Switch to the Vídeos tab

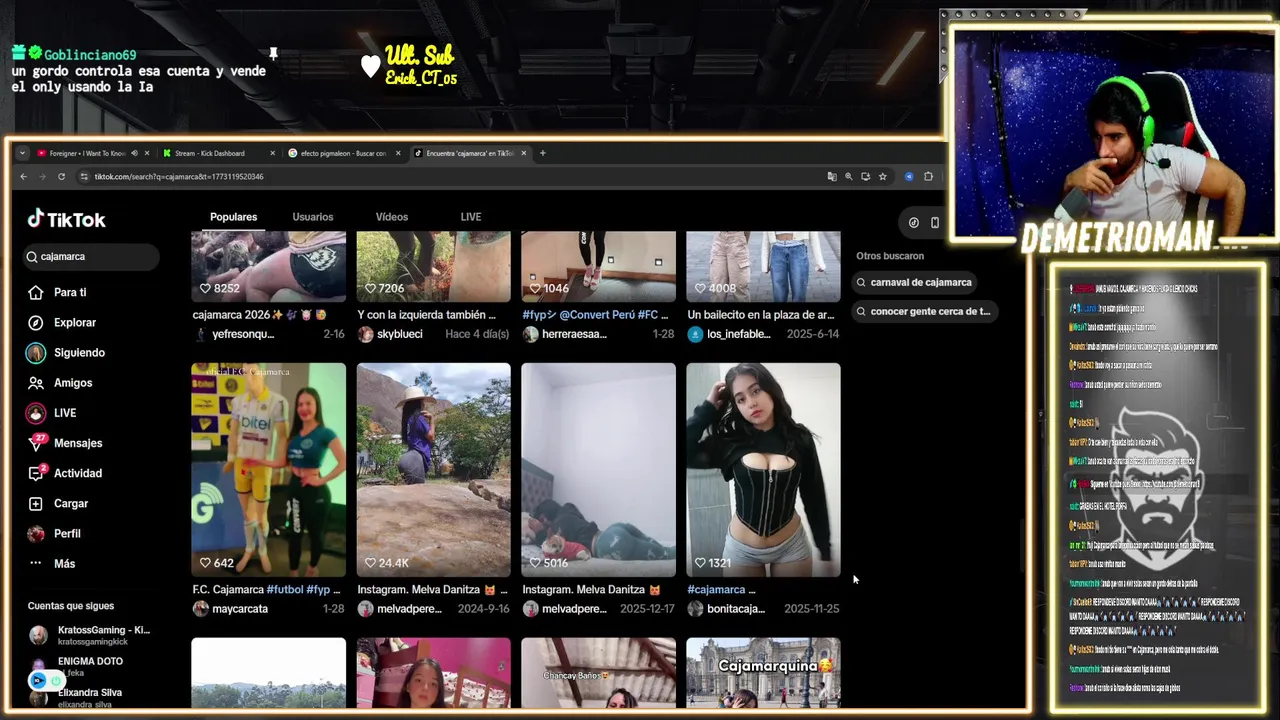[392, 217]
